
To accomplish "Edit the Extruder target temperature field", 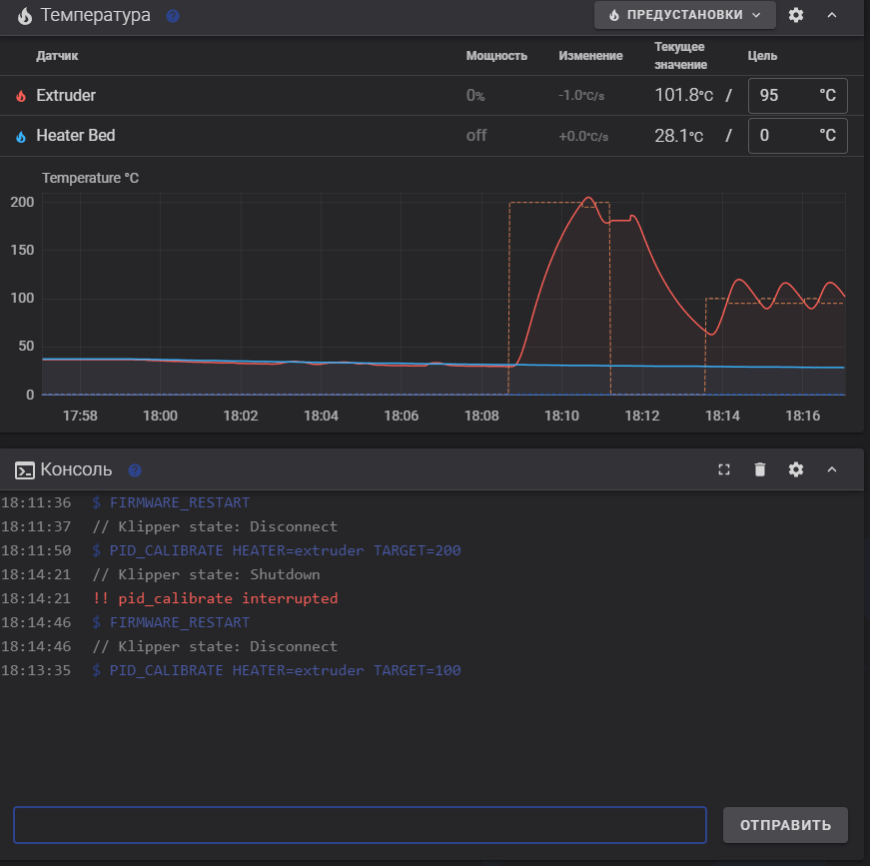I will coord(797,95).
